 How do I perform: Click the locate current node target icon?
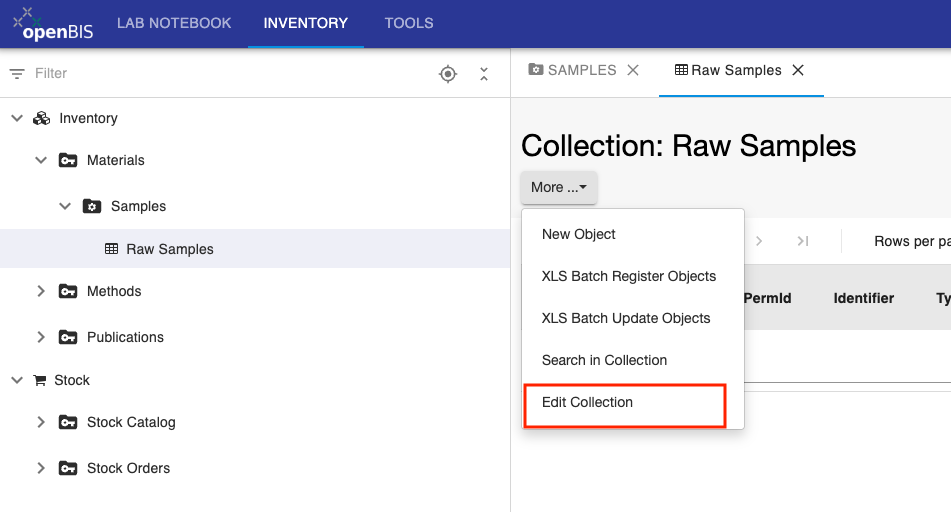click(x=448, y=74)
